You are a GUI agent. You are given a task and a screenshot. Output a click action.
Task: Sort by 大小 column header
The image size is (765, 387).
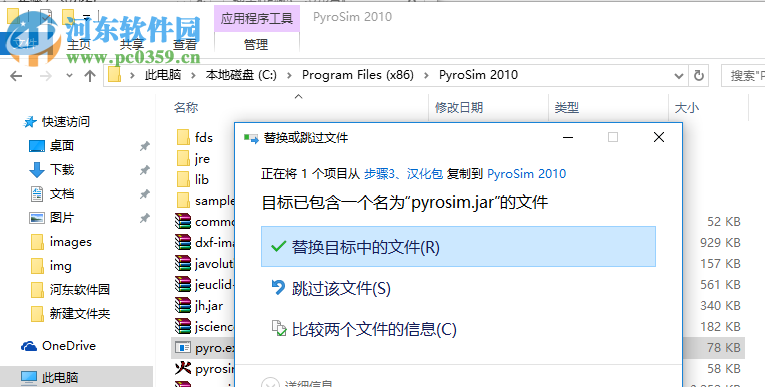[686, 107]
